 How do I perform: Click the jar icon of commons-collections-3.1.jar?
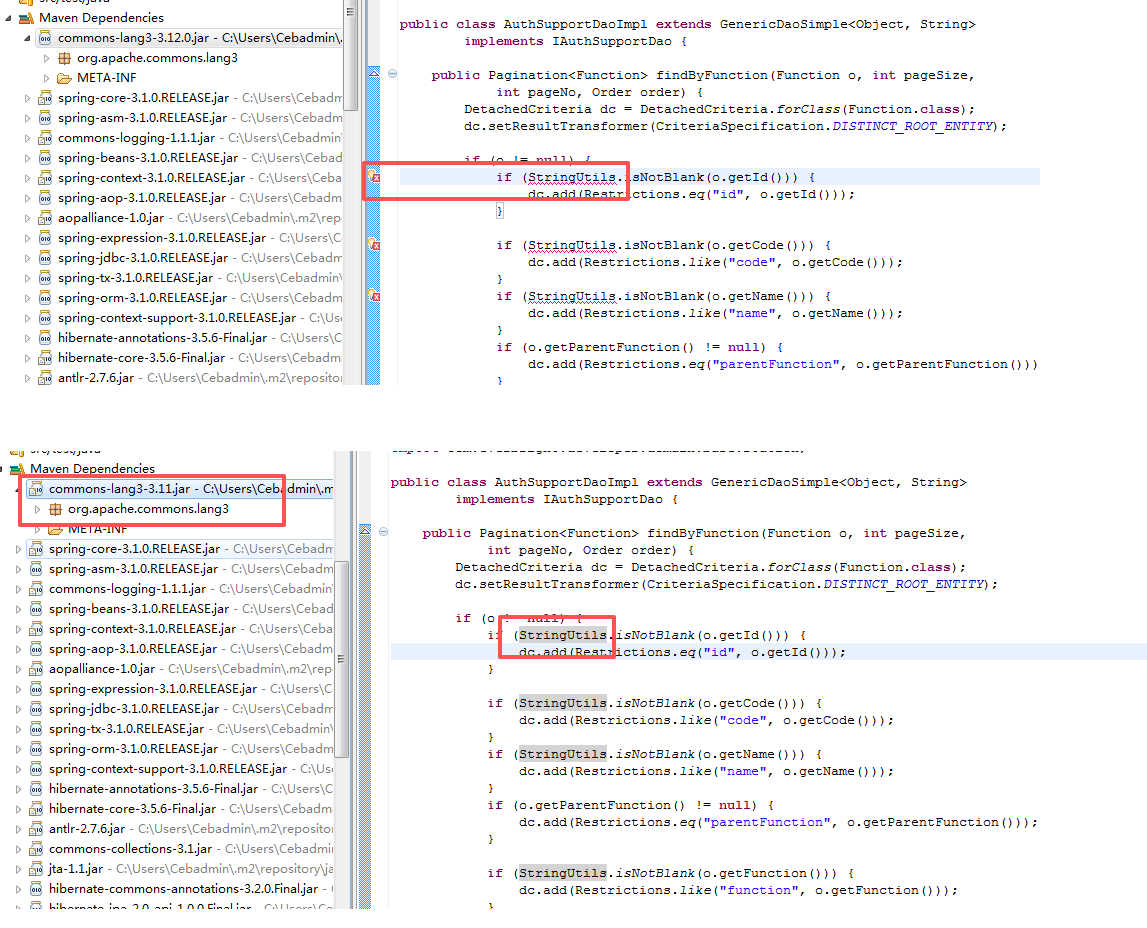(x=36, y=849)
